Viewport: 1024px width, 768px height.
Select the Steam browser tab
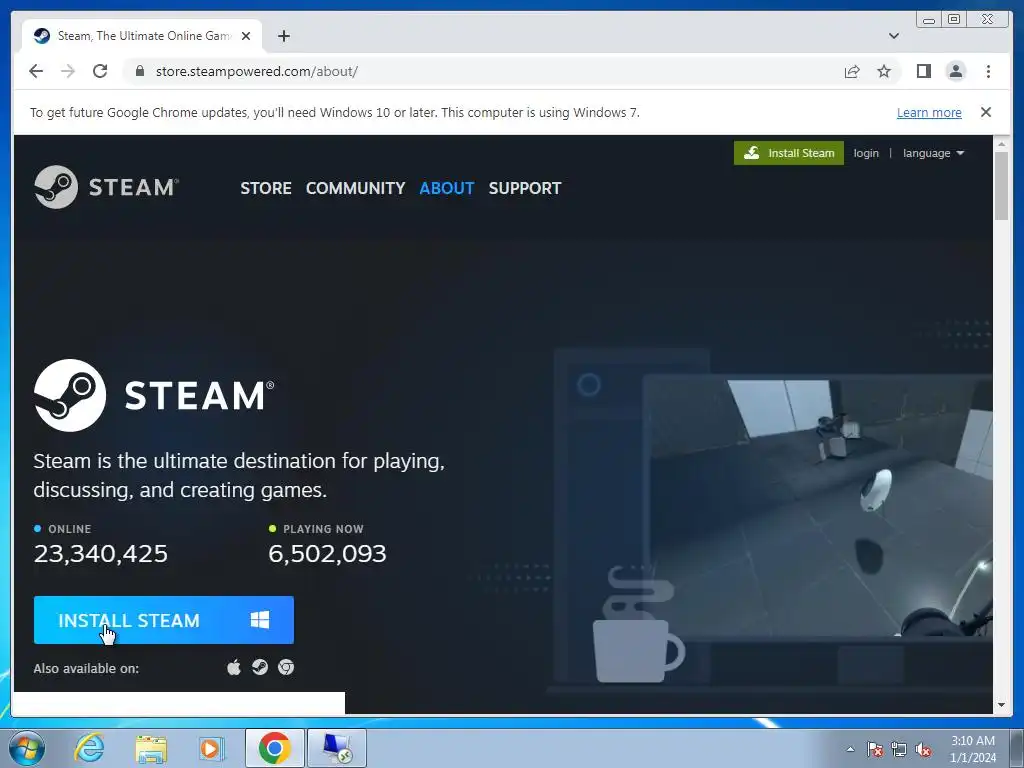tap(142, 36)
